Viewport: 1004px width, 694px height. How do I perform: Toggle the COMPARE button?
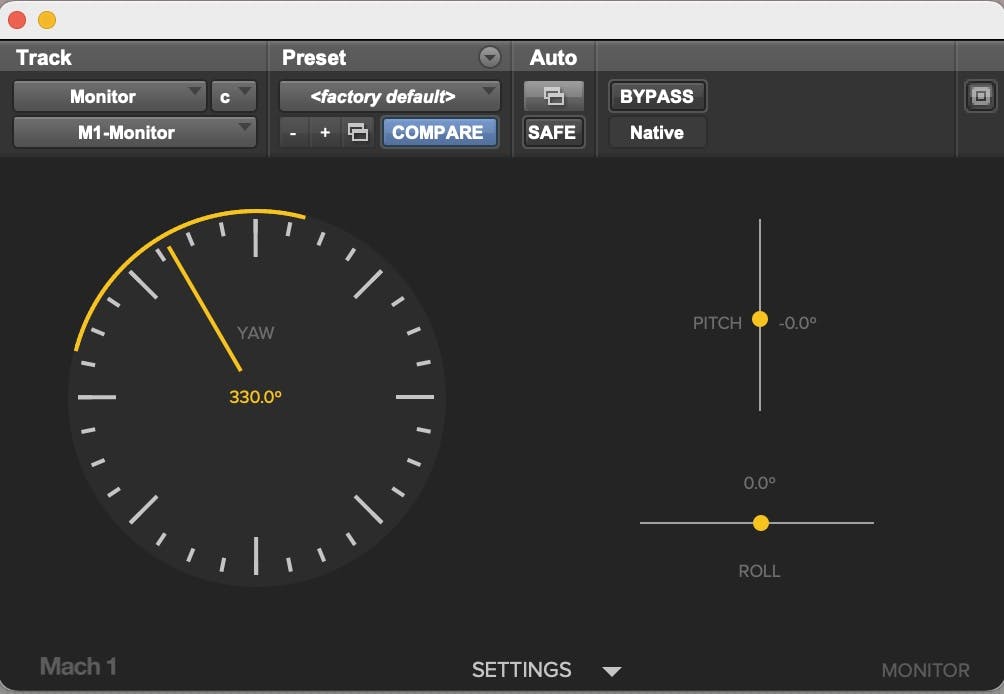pyautogui.click(x=439, y=131)
